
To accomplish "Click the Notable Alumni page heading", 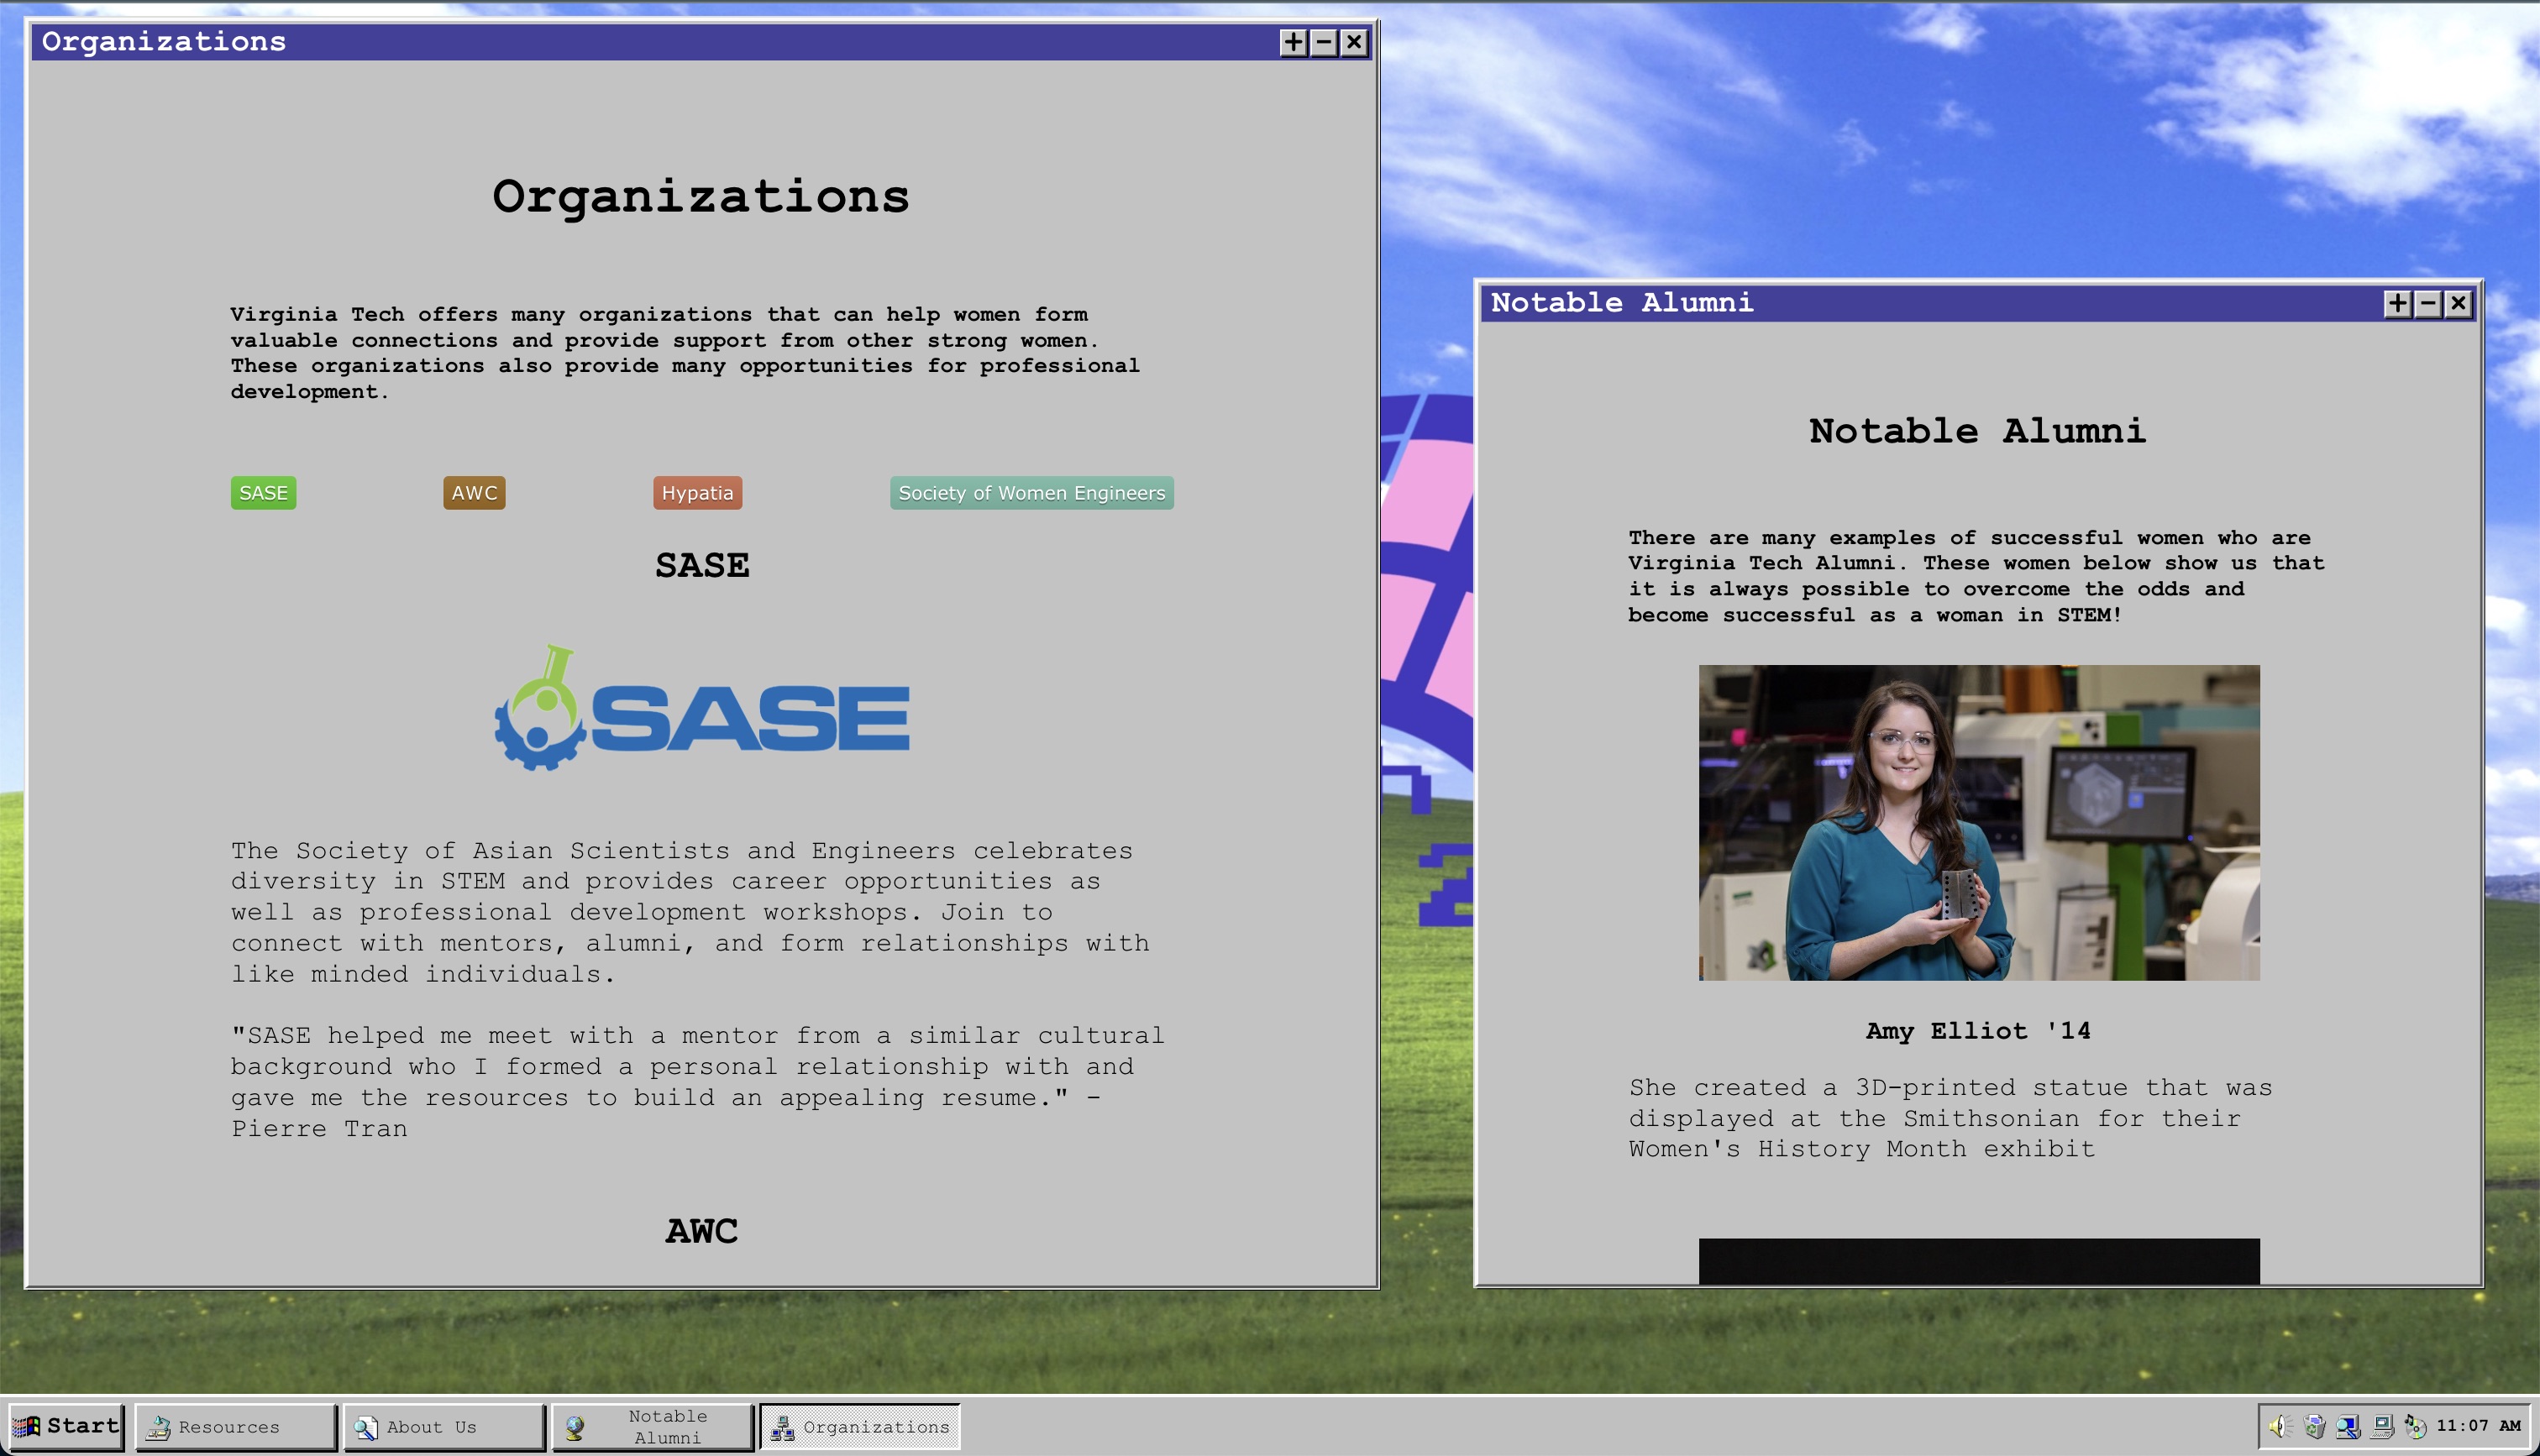I will [x=1978, y=431].
